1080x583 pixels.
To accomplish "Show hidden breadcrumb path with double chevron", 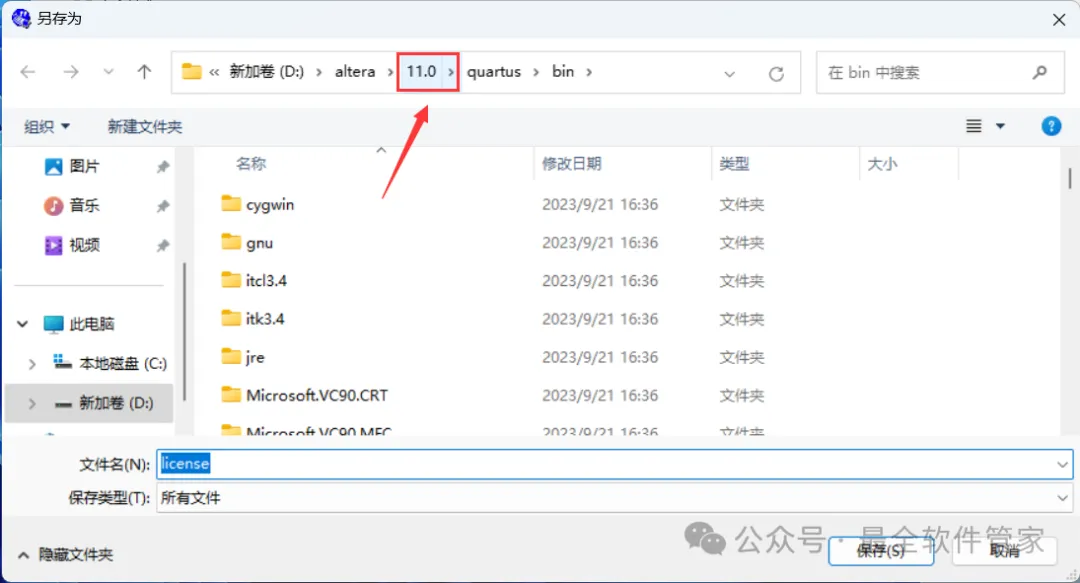I will tap(214, 72).
